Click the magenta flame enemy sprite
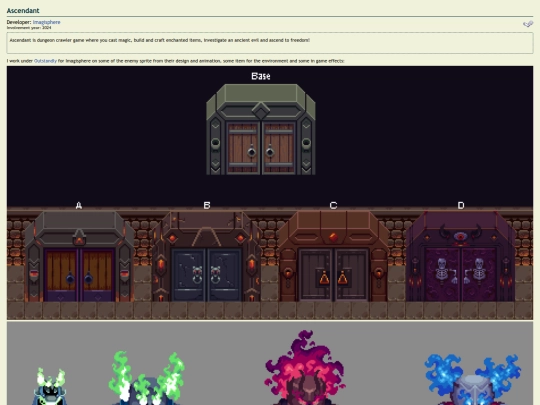This screenshot has width=540, height=405. coord(304,367)
